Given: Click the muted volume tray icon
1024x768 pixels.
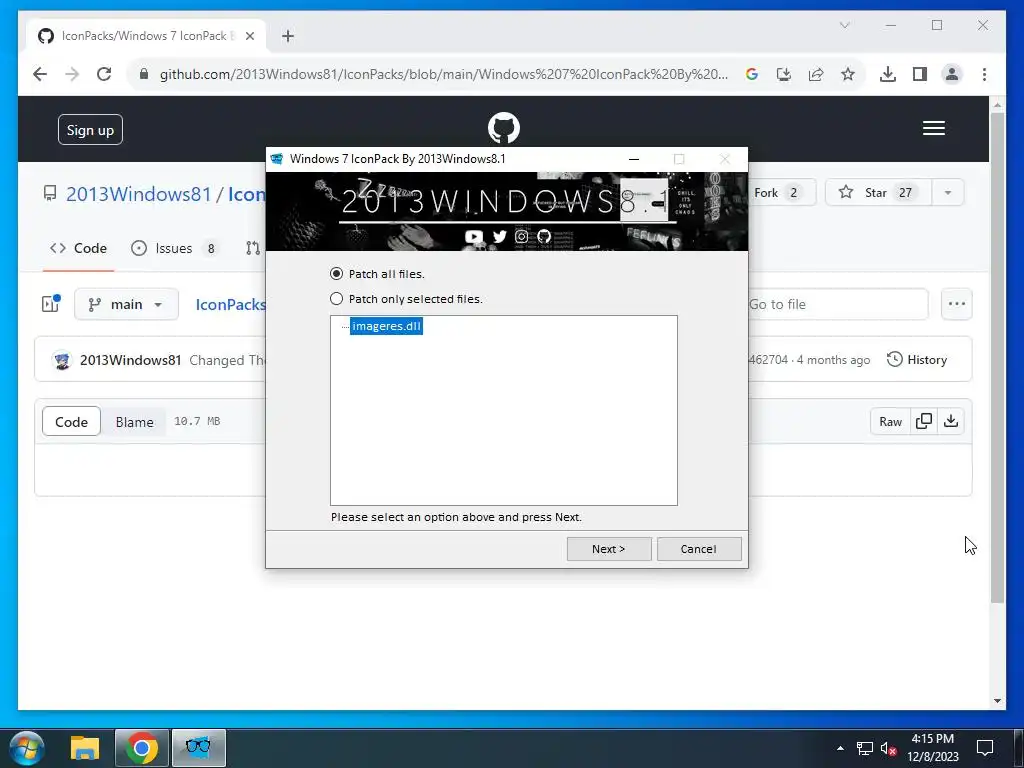Looking at the screenshot, I should [x=888, y=748].
